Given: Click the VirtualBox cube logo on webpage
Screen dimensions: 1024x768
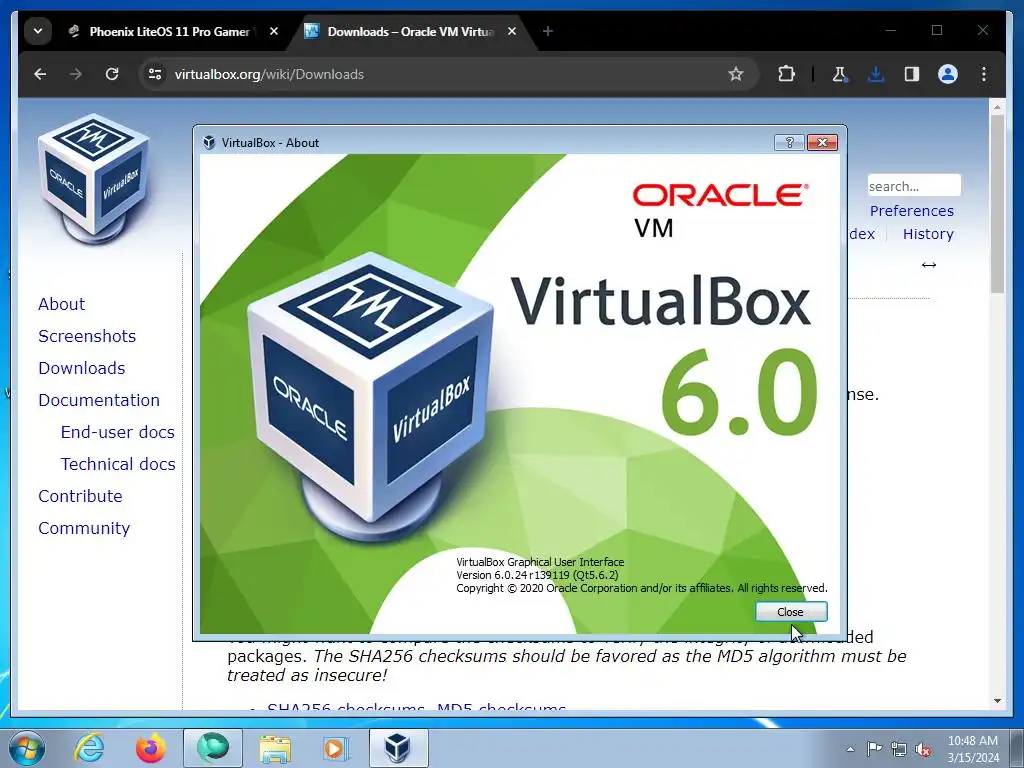Looking at the screenshot, I should pyautogui.click(x=94, y=180).
